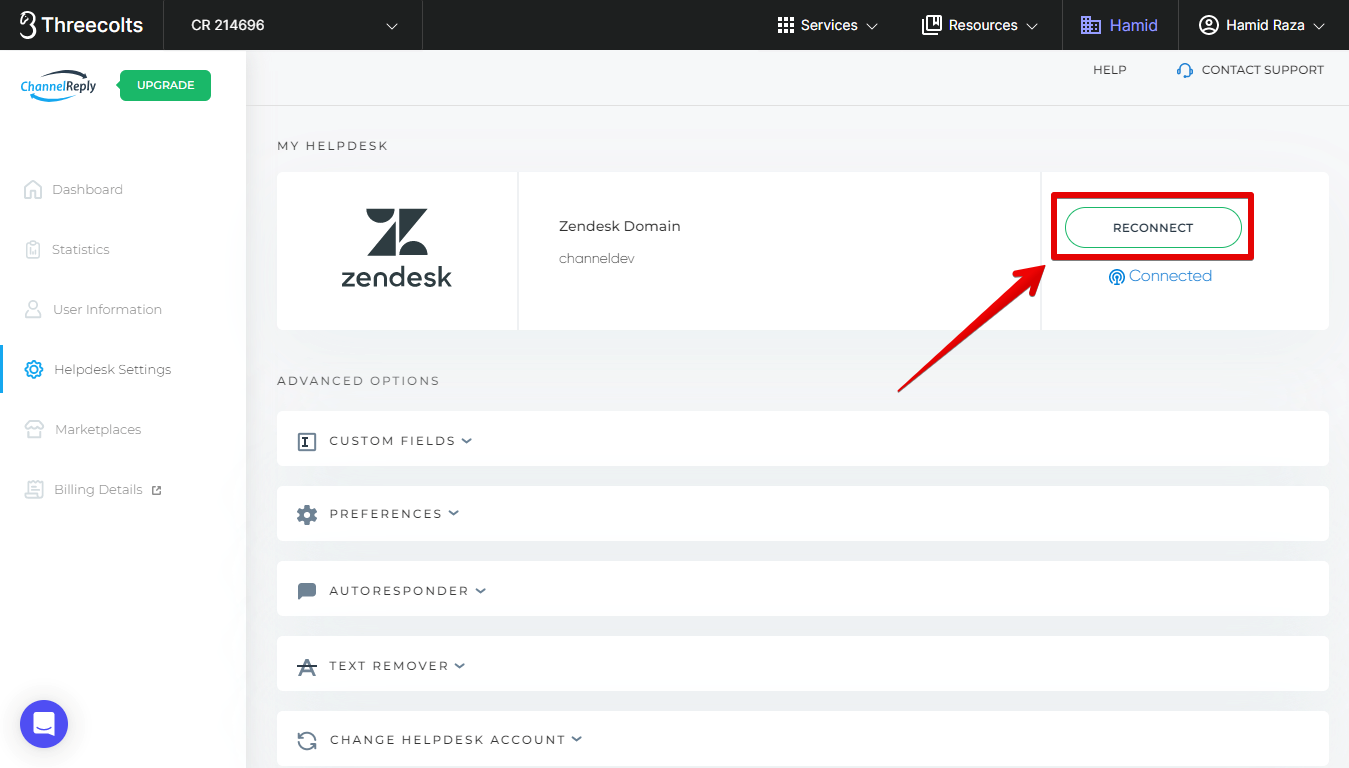
Task: Click the Billing Details external link icon
Action: [x=156, y=490]
